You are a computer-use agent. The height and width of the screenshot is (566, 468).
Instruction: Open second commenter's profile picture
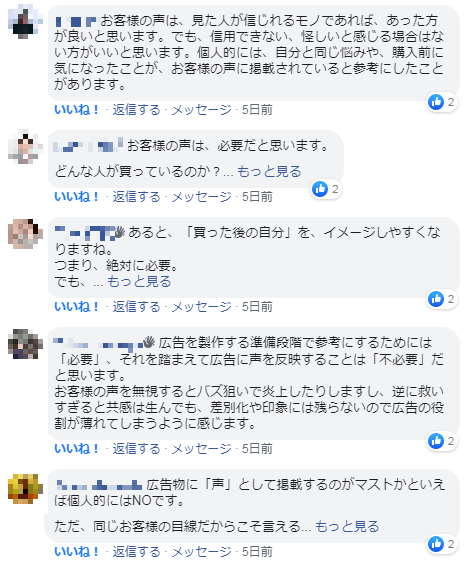(x=25, y=147)
